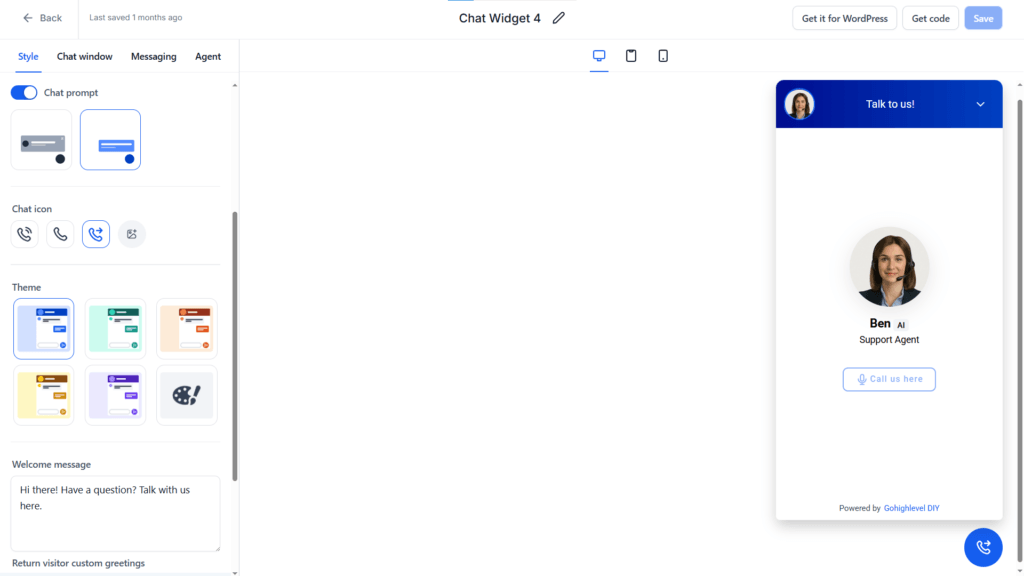Click the blue floating phone launcher button
Screen dimensions: 1024x576
click(x=983, y=547)
